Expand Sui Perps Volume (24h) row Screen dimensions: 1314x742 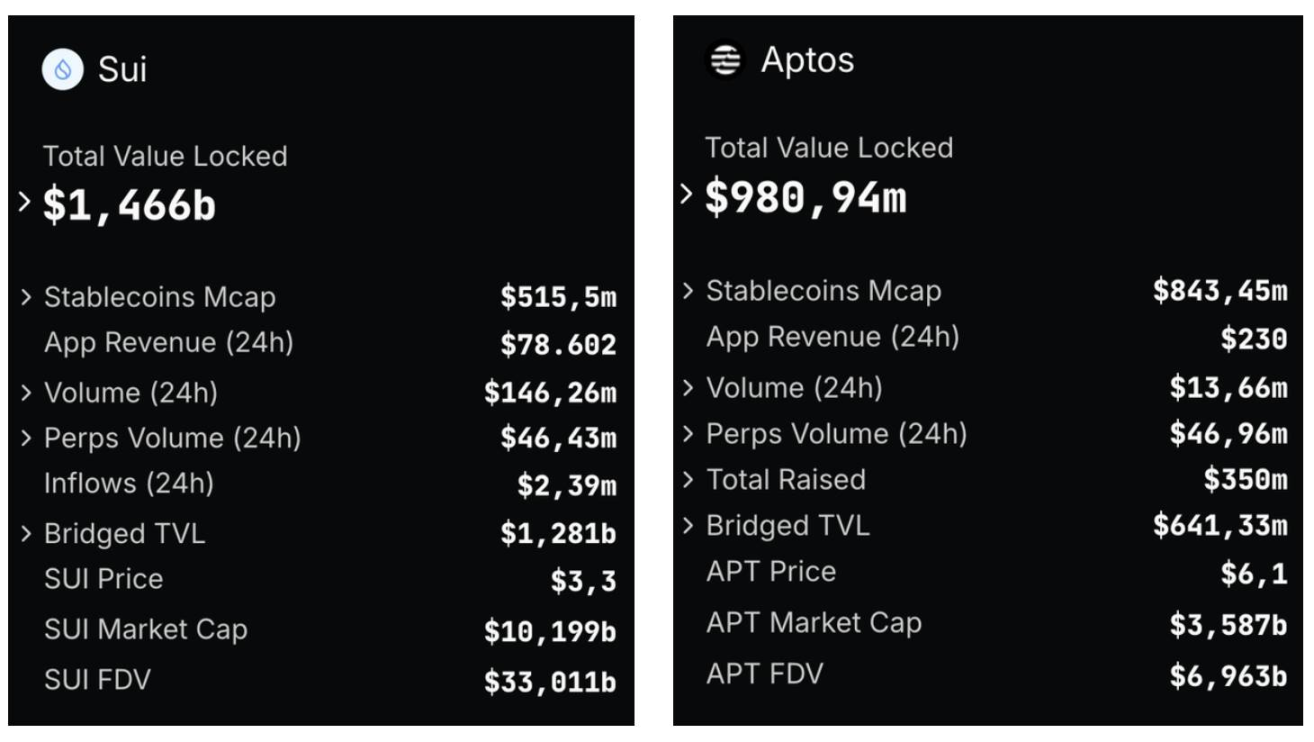[24, 438]
